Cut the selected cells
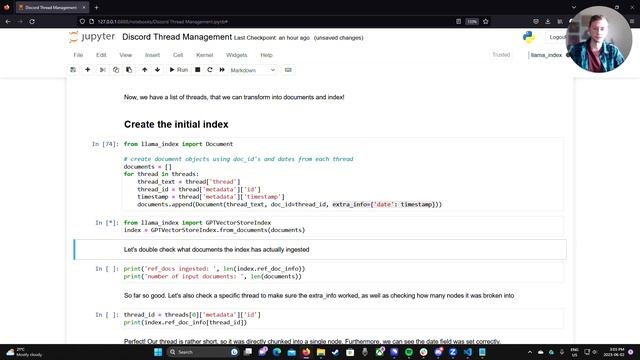The width and height of the screenshot is (640, 360). click(102, 70)
